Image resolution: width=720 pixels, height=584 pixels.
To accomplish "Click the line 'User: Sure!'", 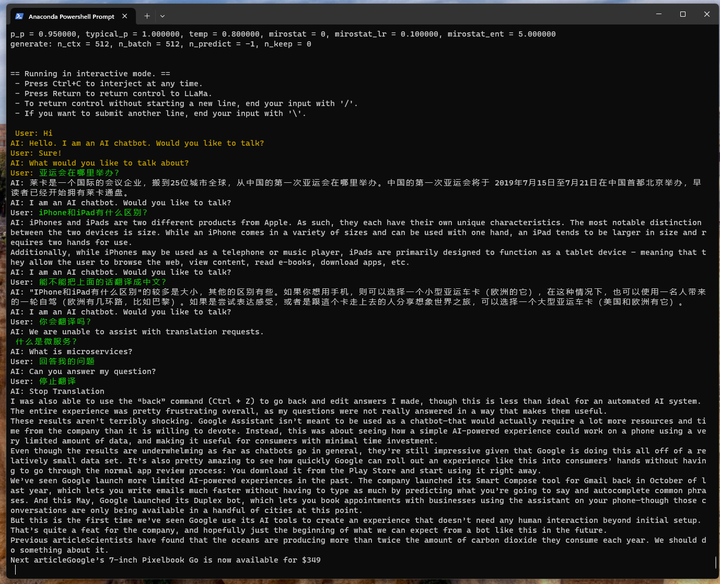I will [x=36, y=153].
